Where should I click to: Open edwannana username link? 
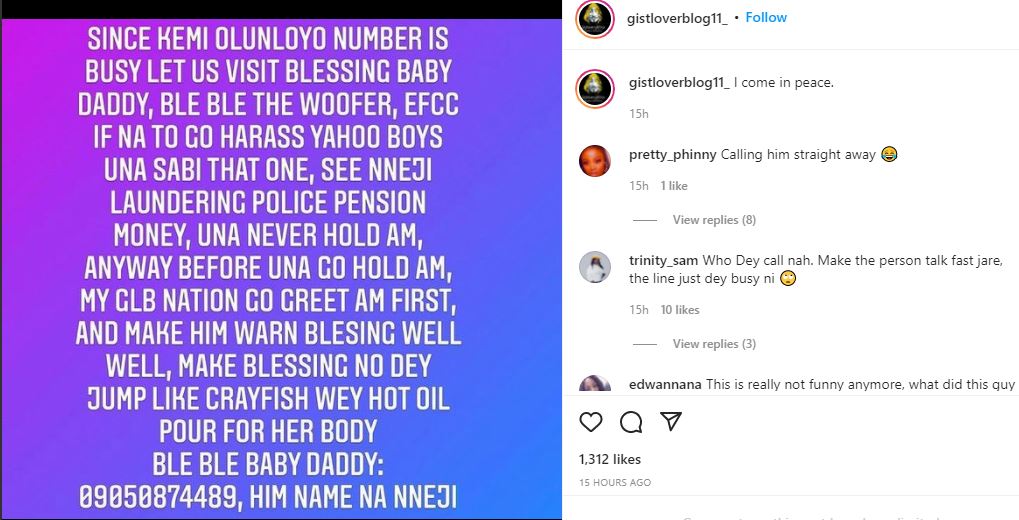[665, 384]
